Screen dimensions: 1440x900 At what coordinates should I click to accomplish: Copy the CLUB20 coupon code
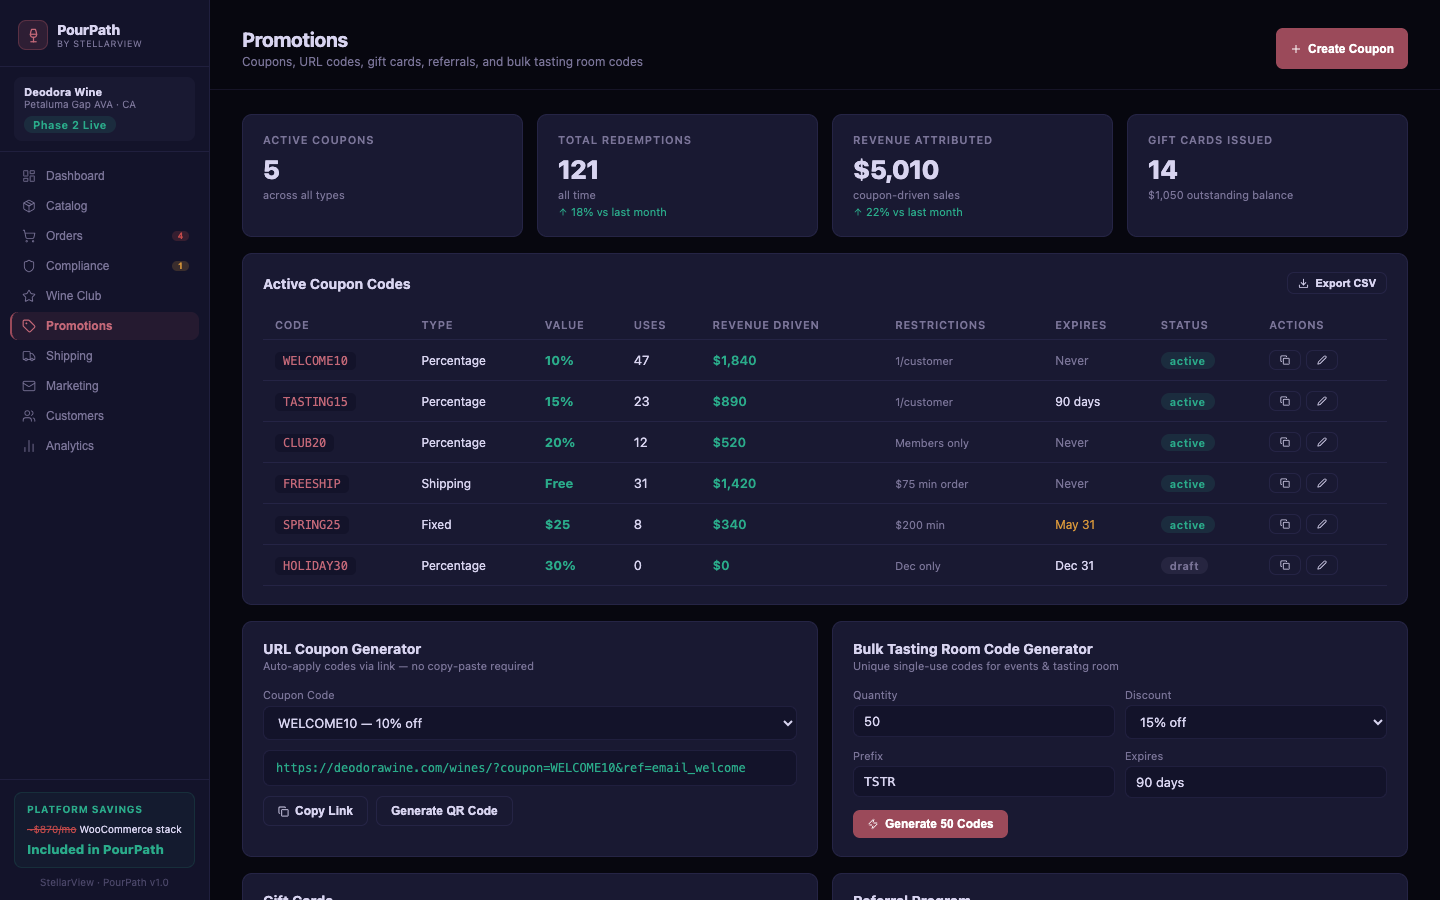pos(1285,442)
